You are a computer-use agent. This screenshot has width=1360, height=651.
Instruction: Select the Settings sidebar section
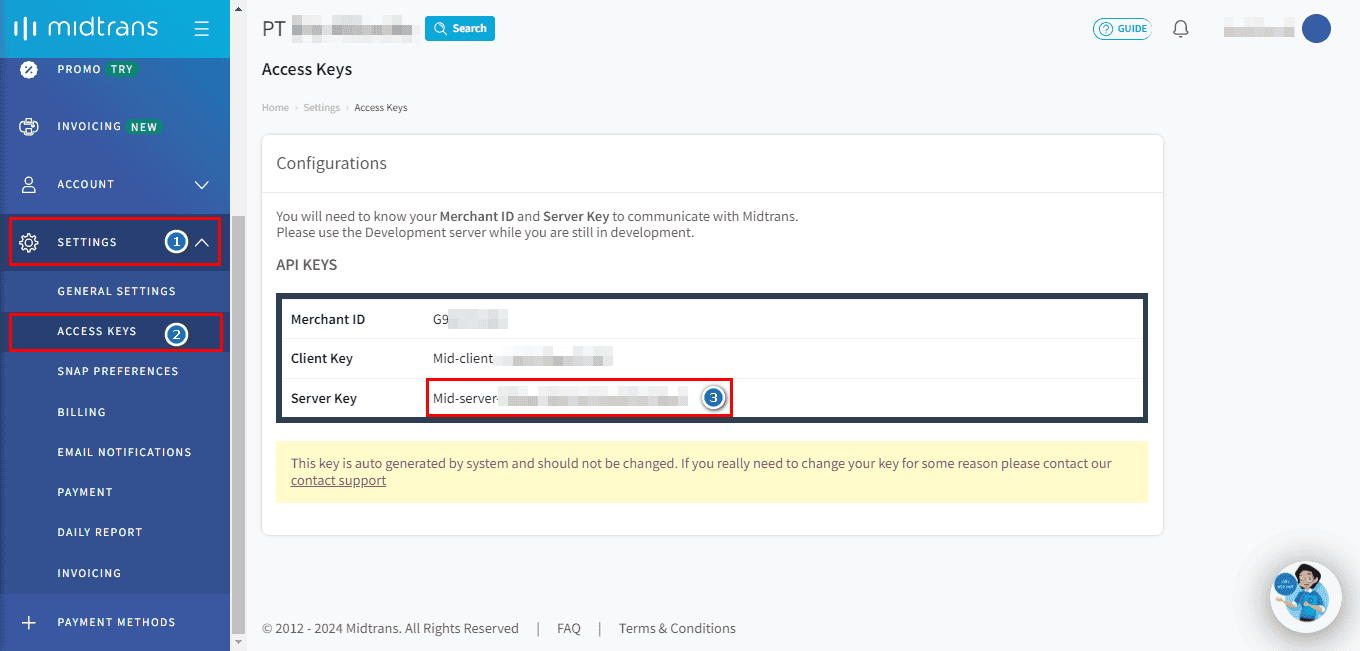click(x=115, y=242)
